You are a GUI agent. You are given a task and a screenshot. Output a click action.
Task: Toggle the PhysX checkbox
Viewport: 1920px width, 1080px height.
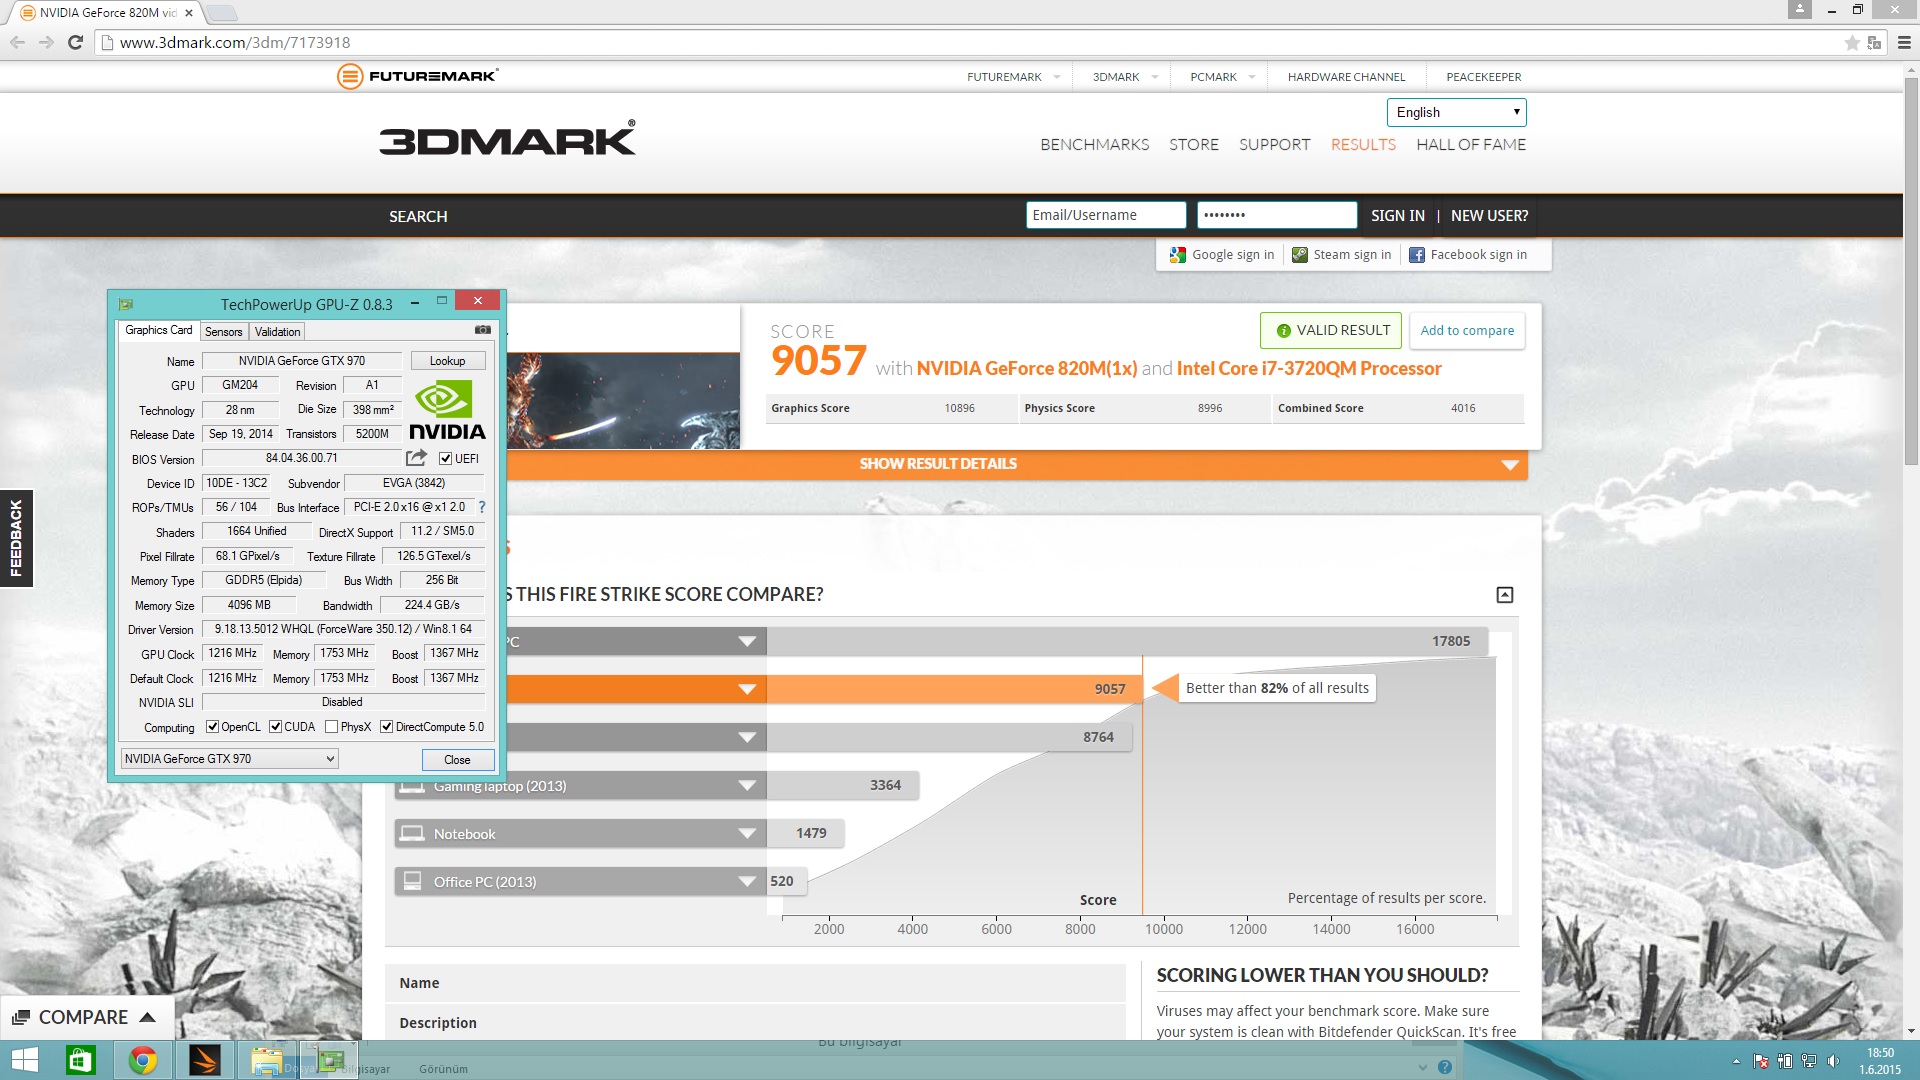pyautogui.click(x=331, y=727)
